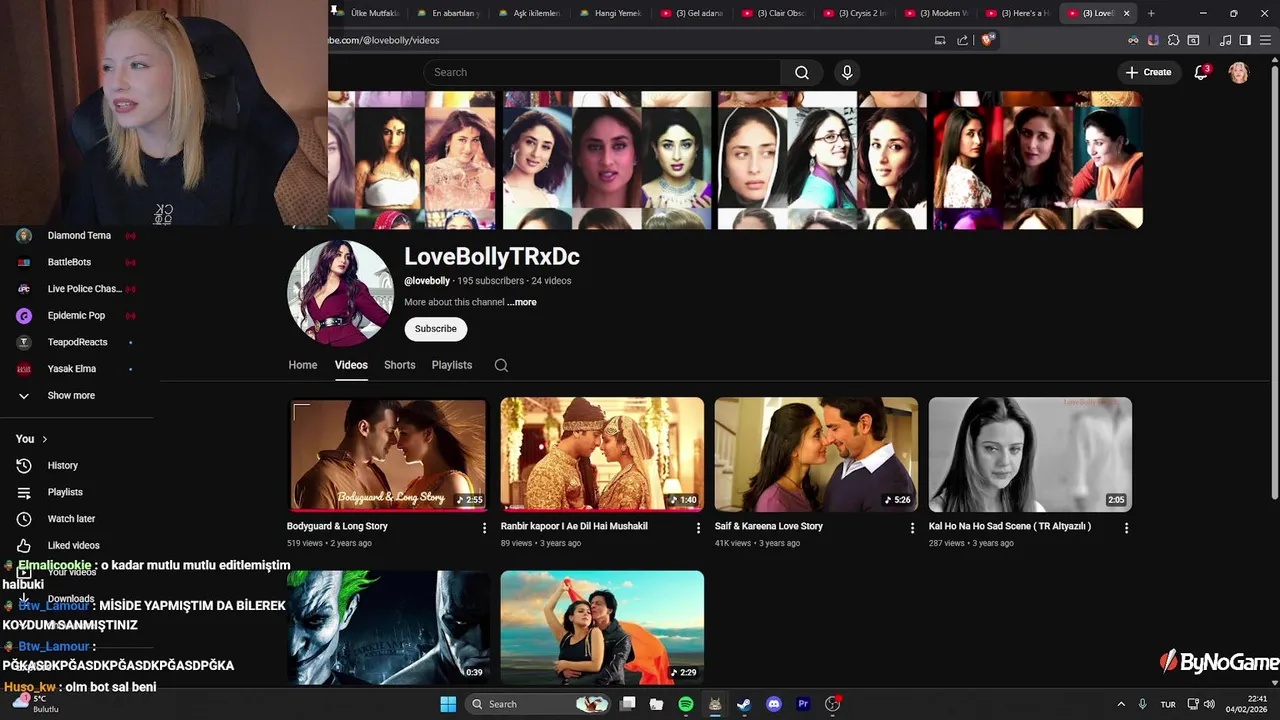Open Diamond Tema subscription
This screenshot has width=1280, height=720.
coord(77,236)
